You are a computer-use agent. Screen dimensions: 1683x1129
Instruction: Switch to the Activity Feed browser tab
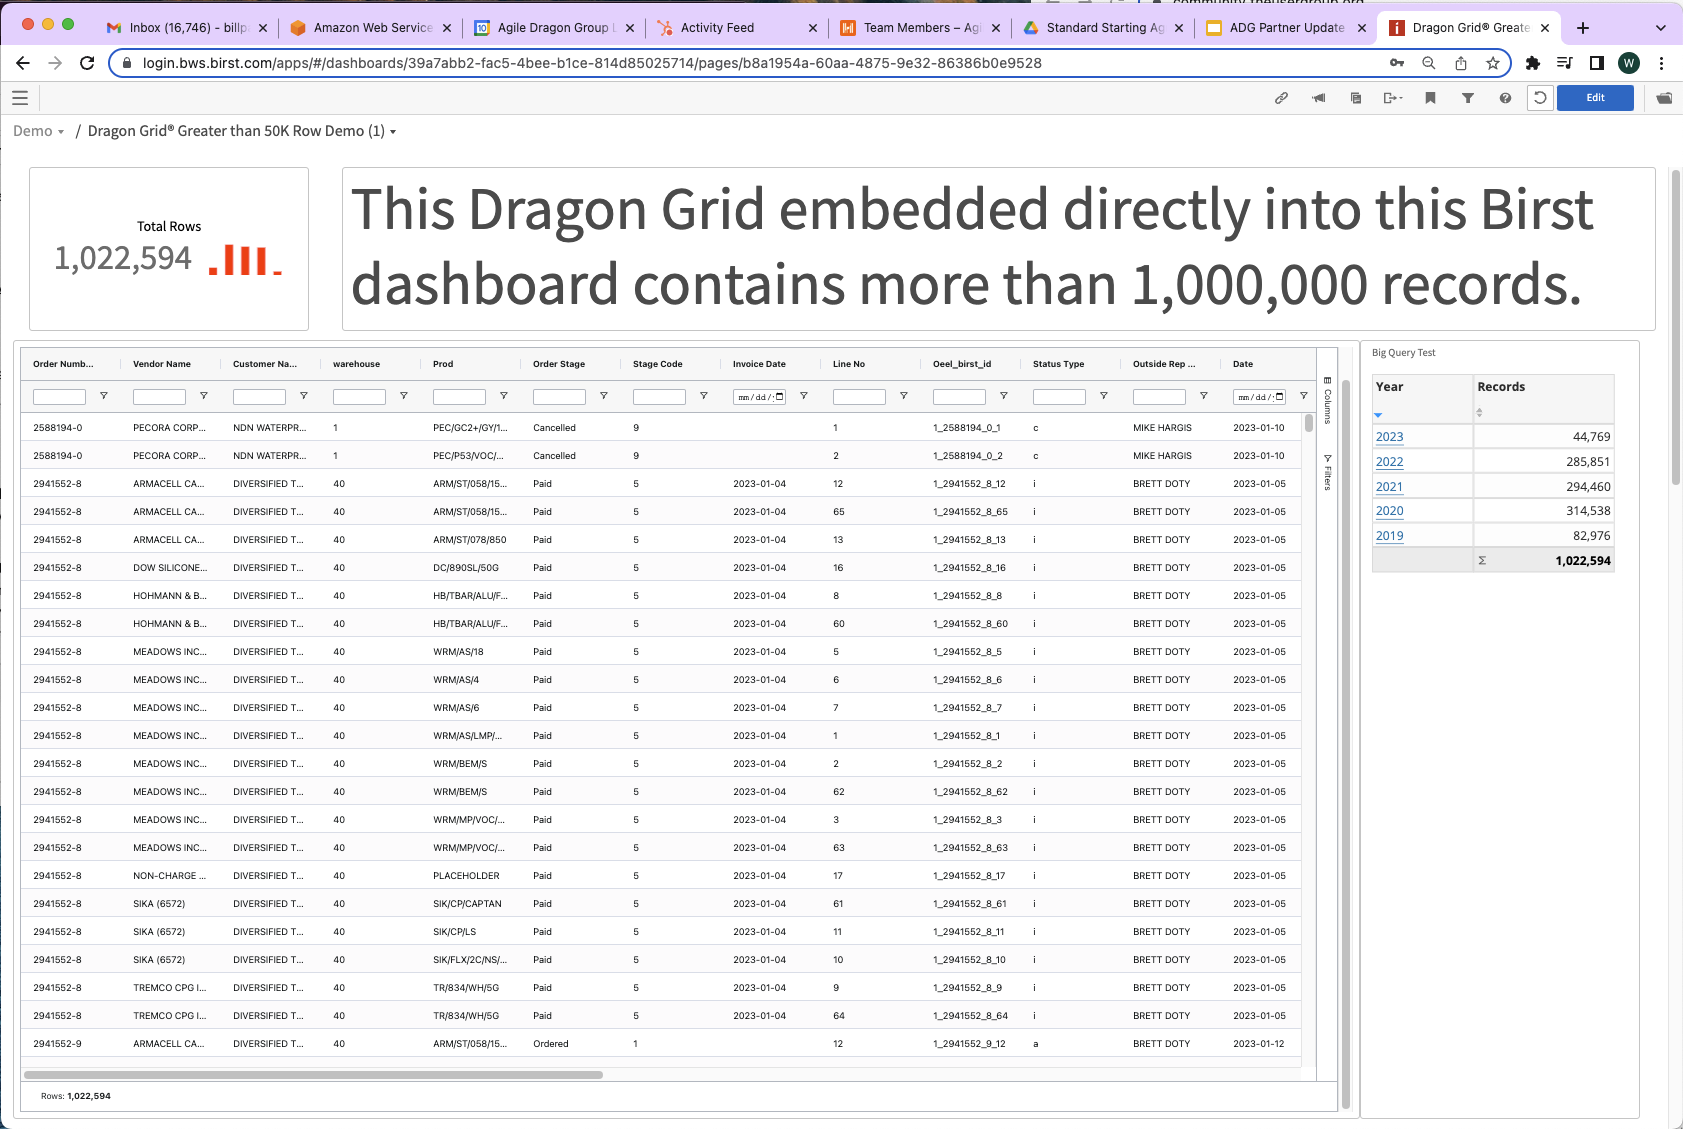717,28
